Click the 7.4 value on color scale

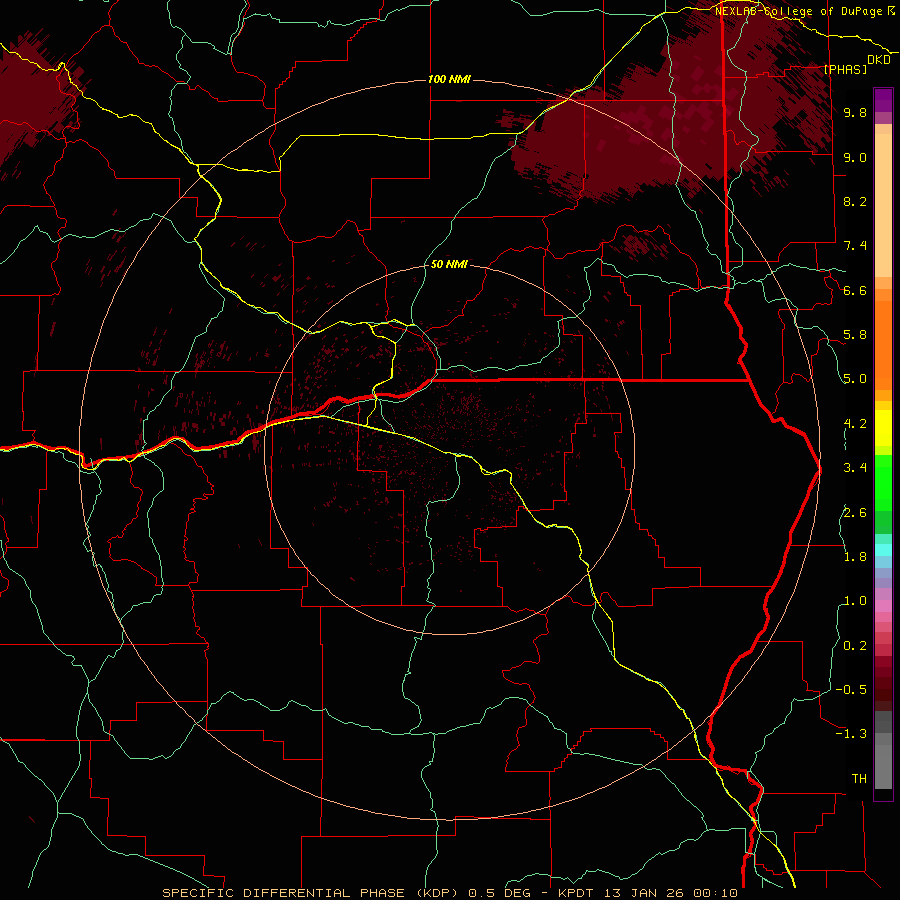(x=855, y=246)
